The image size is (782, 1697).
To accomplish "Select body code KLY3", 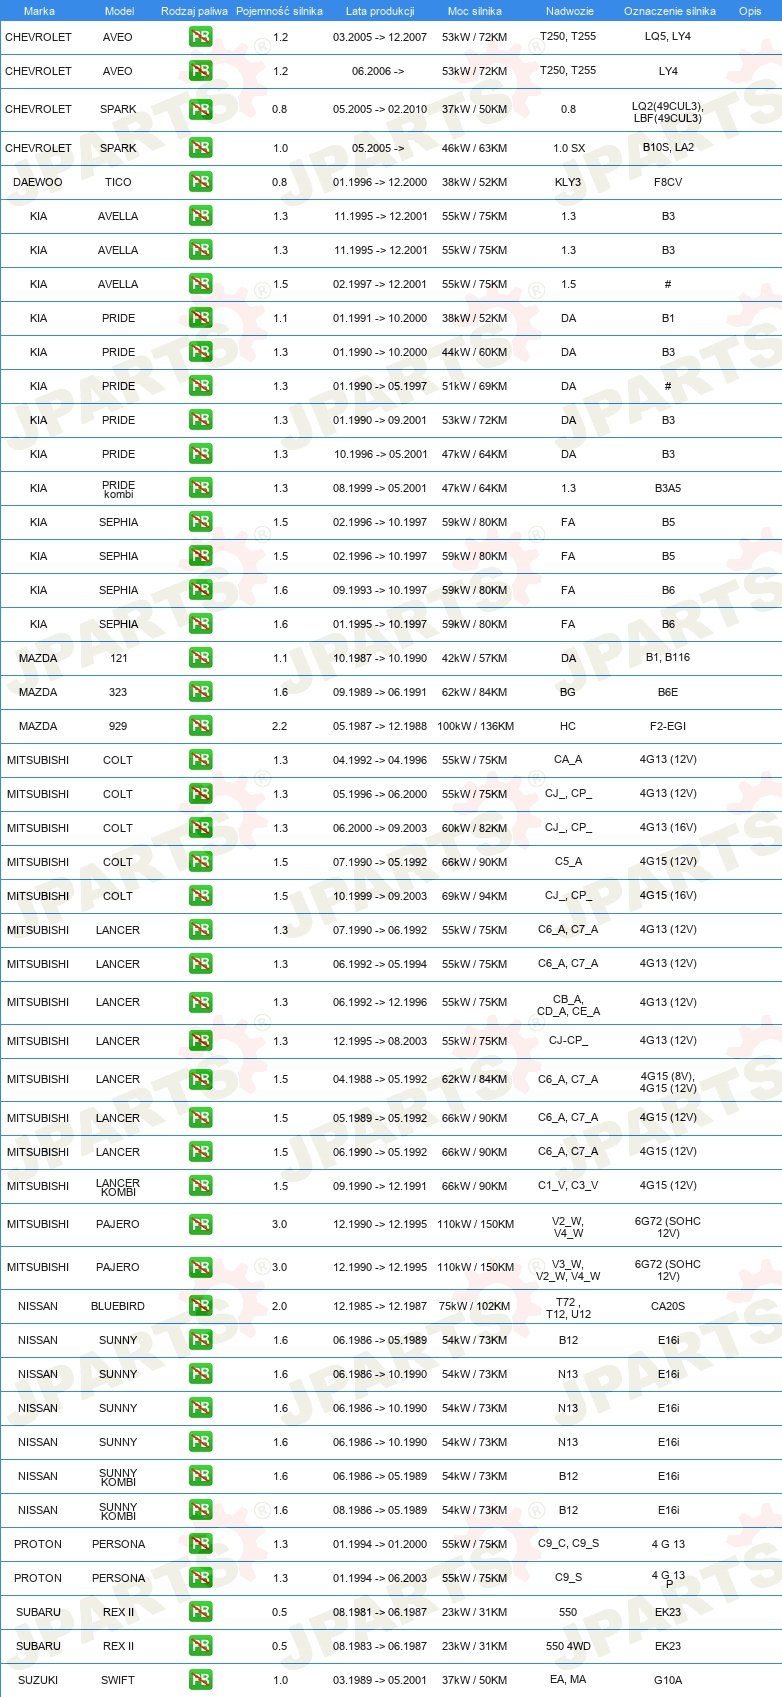I will [568, 182].
